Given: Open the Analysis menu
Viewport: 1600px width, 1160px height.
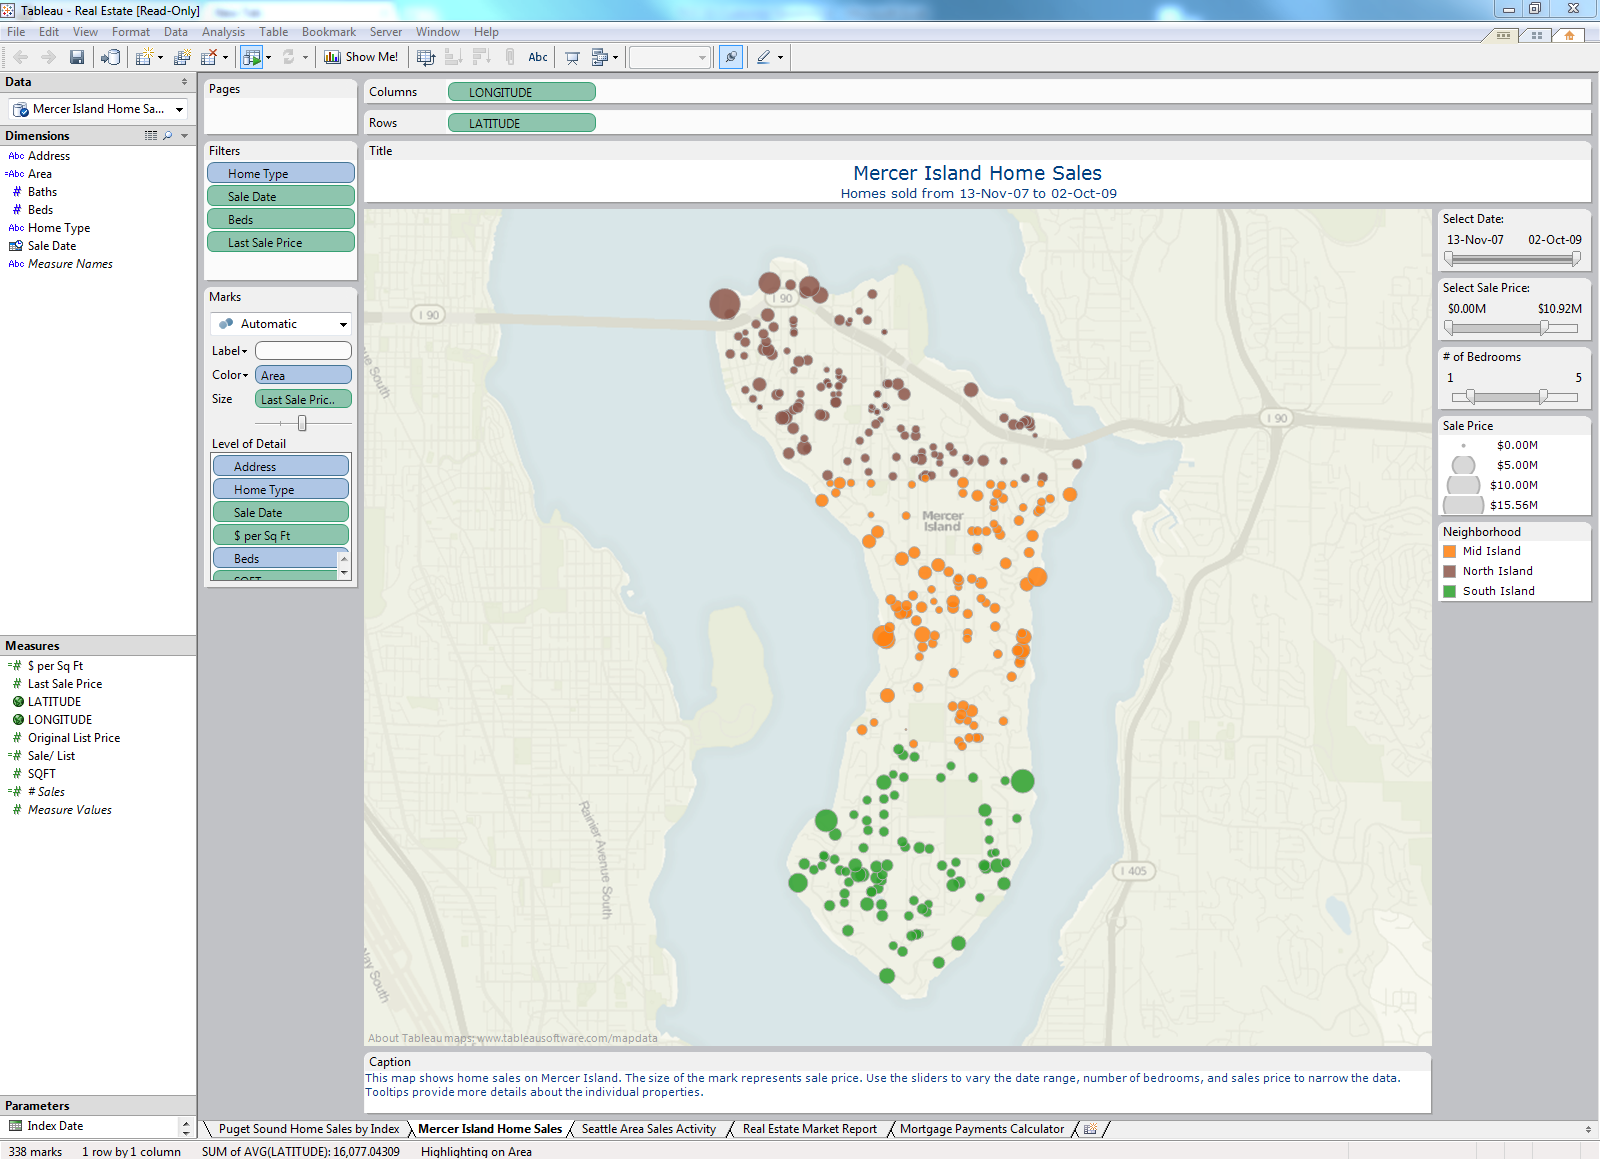Looking at the screenshot, I should tap(223, 31).
